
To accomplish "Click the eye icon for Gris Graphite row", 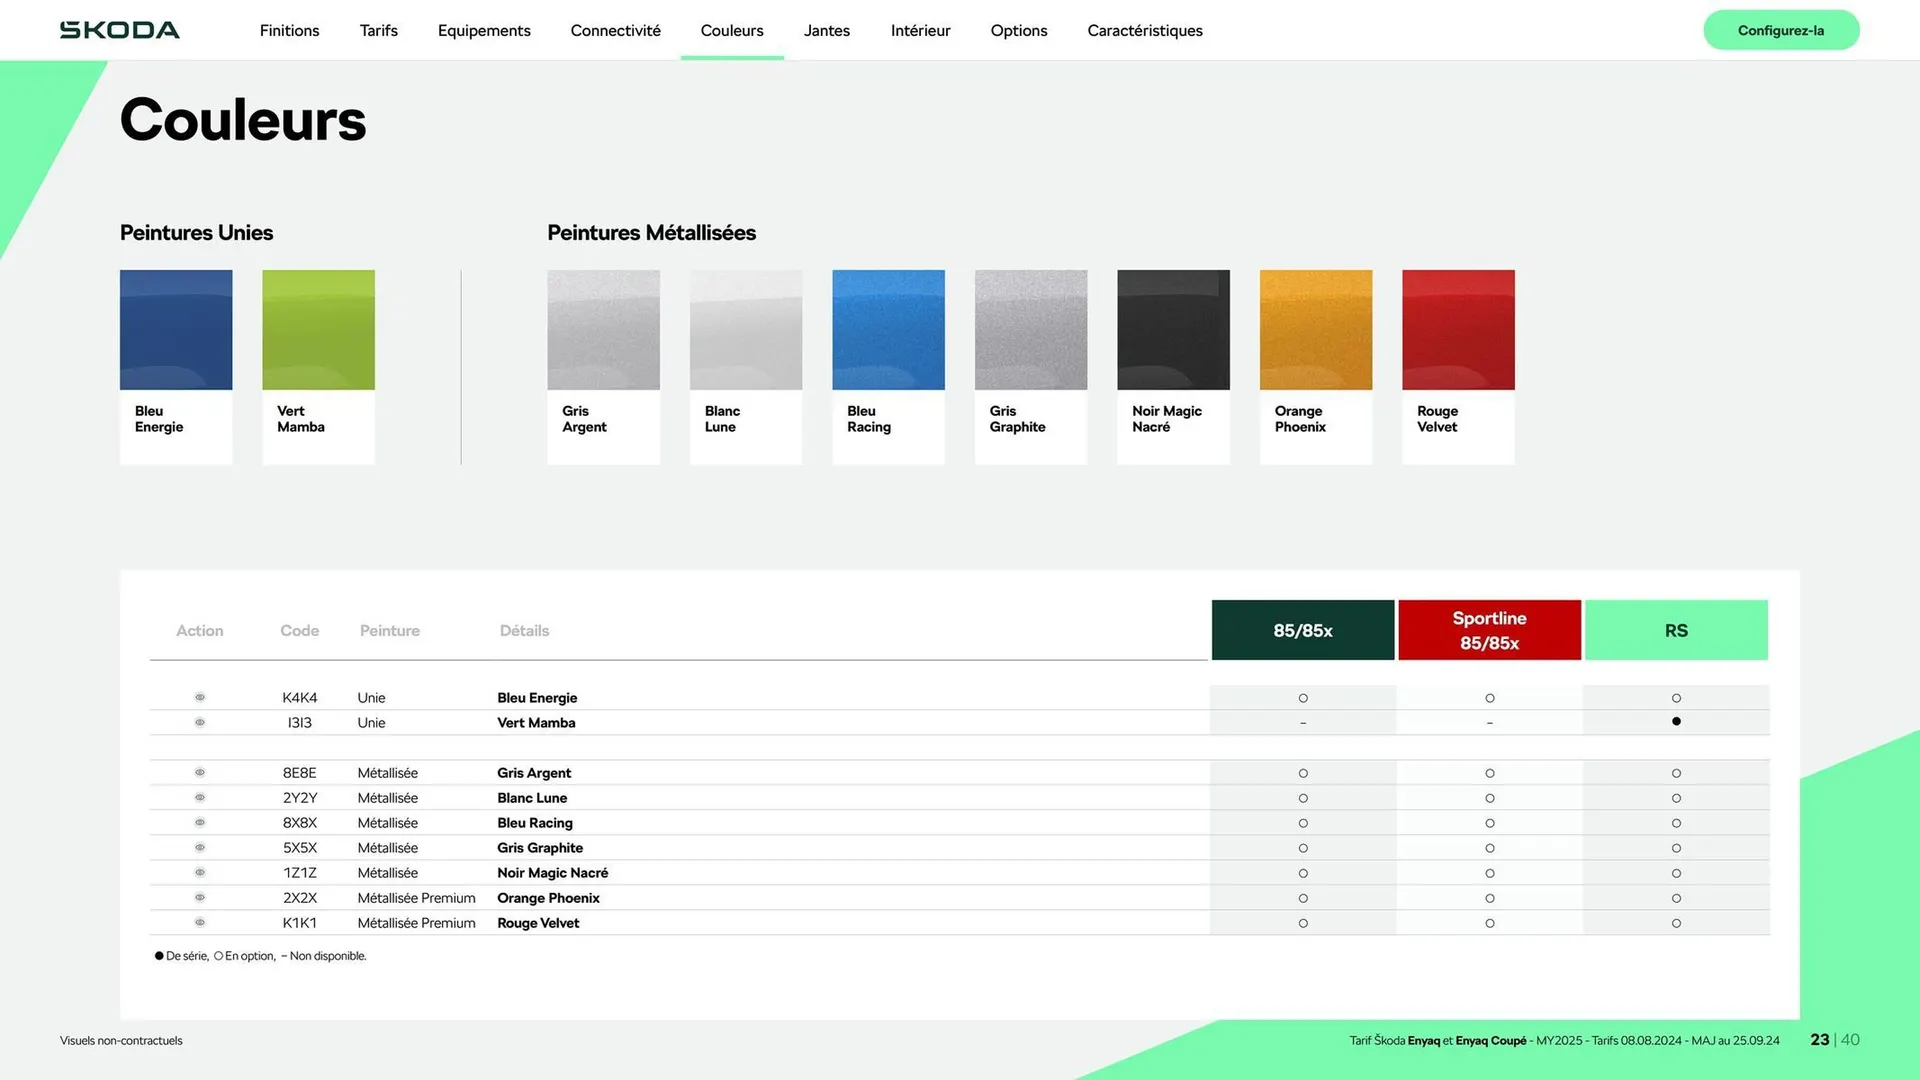I will 200,847.
